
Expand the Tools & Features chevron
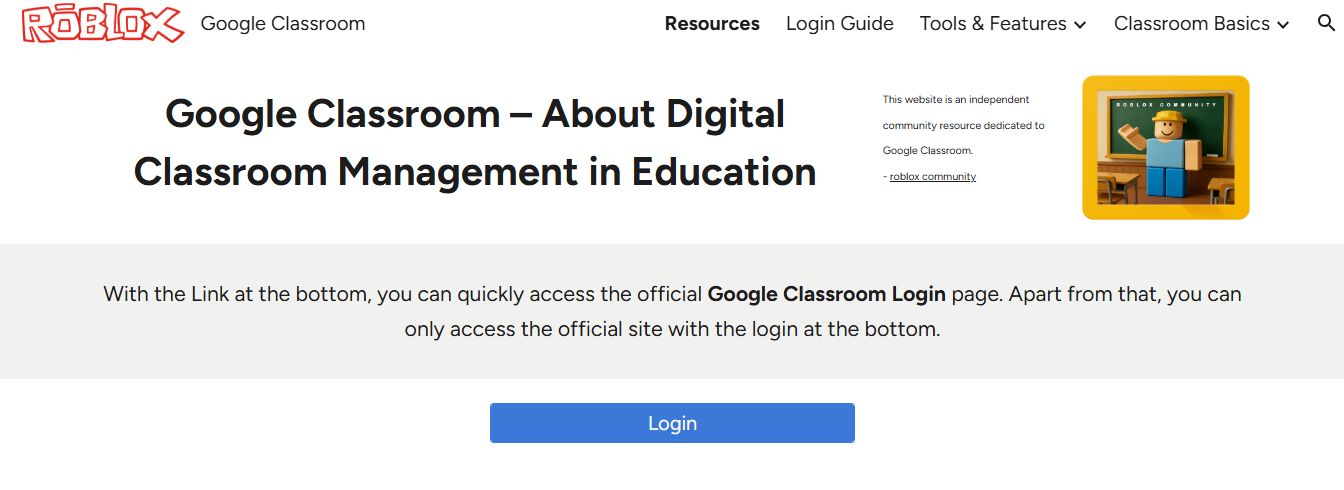click(1080, 25)
